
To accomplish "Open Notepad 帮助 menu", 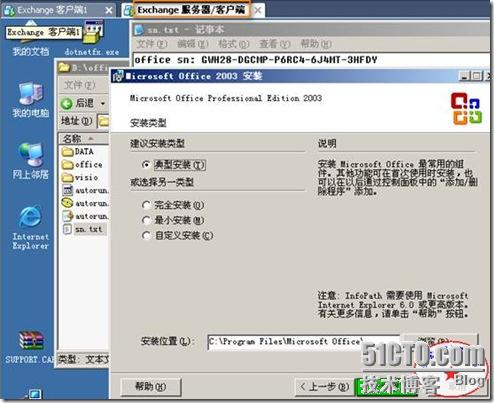I will pos(316,44).
